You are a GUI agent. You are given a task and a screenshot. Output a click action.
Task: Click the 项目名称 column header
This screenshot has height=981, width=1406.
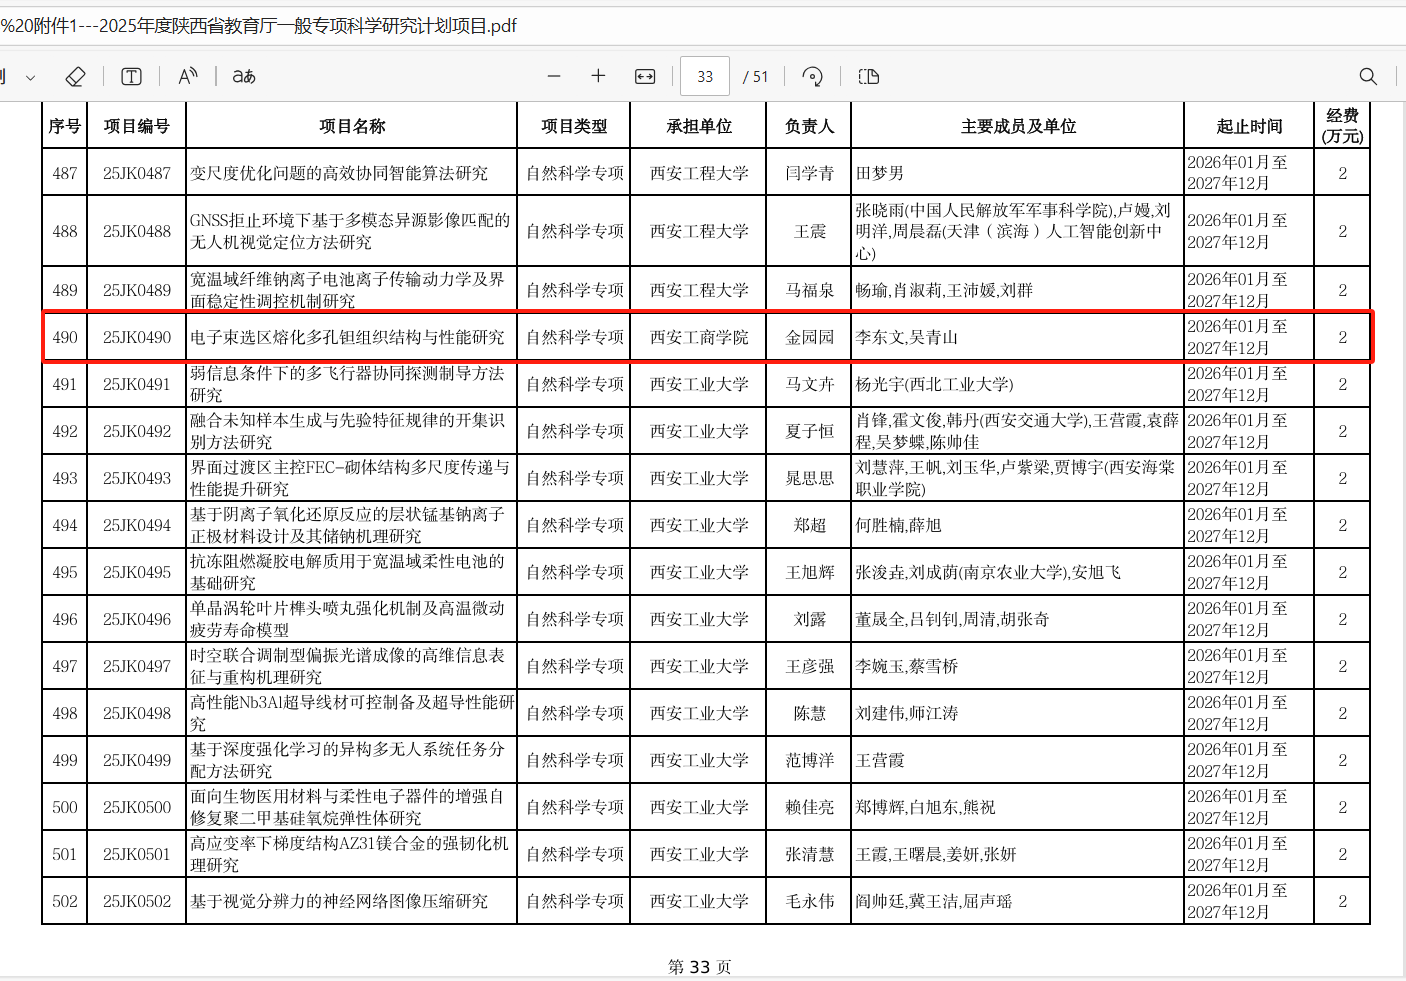352,127
